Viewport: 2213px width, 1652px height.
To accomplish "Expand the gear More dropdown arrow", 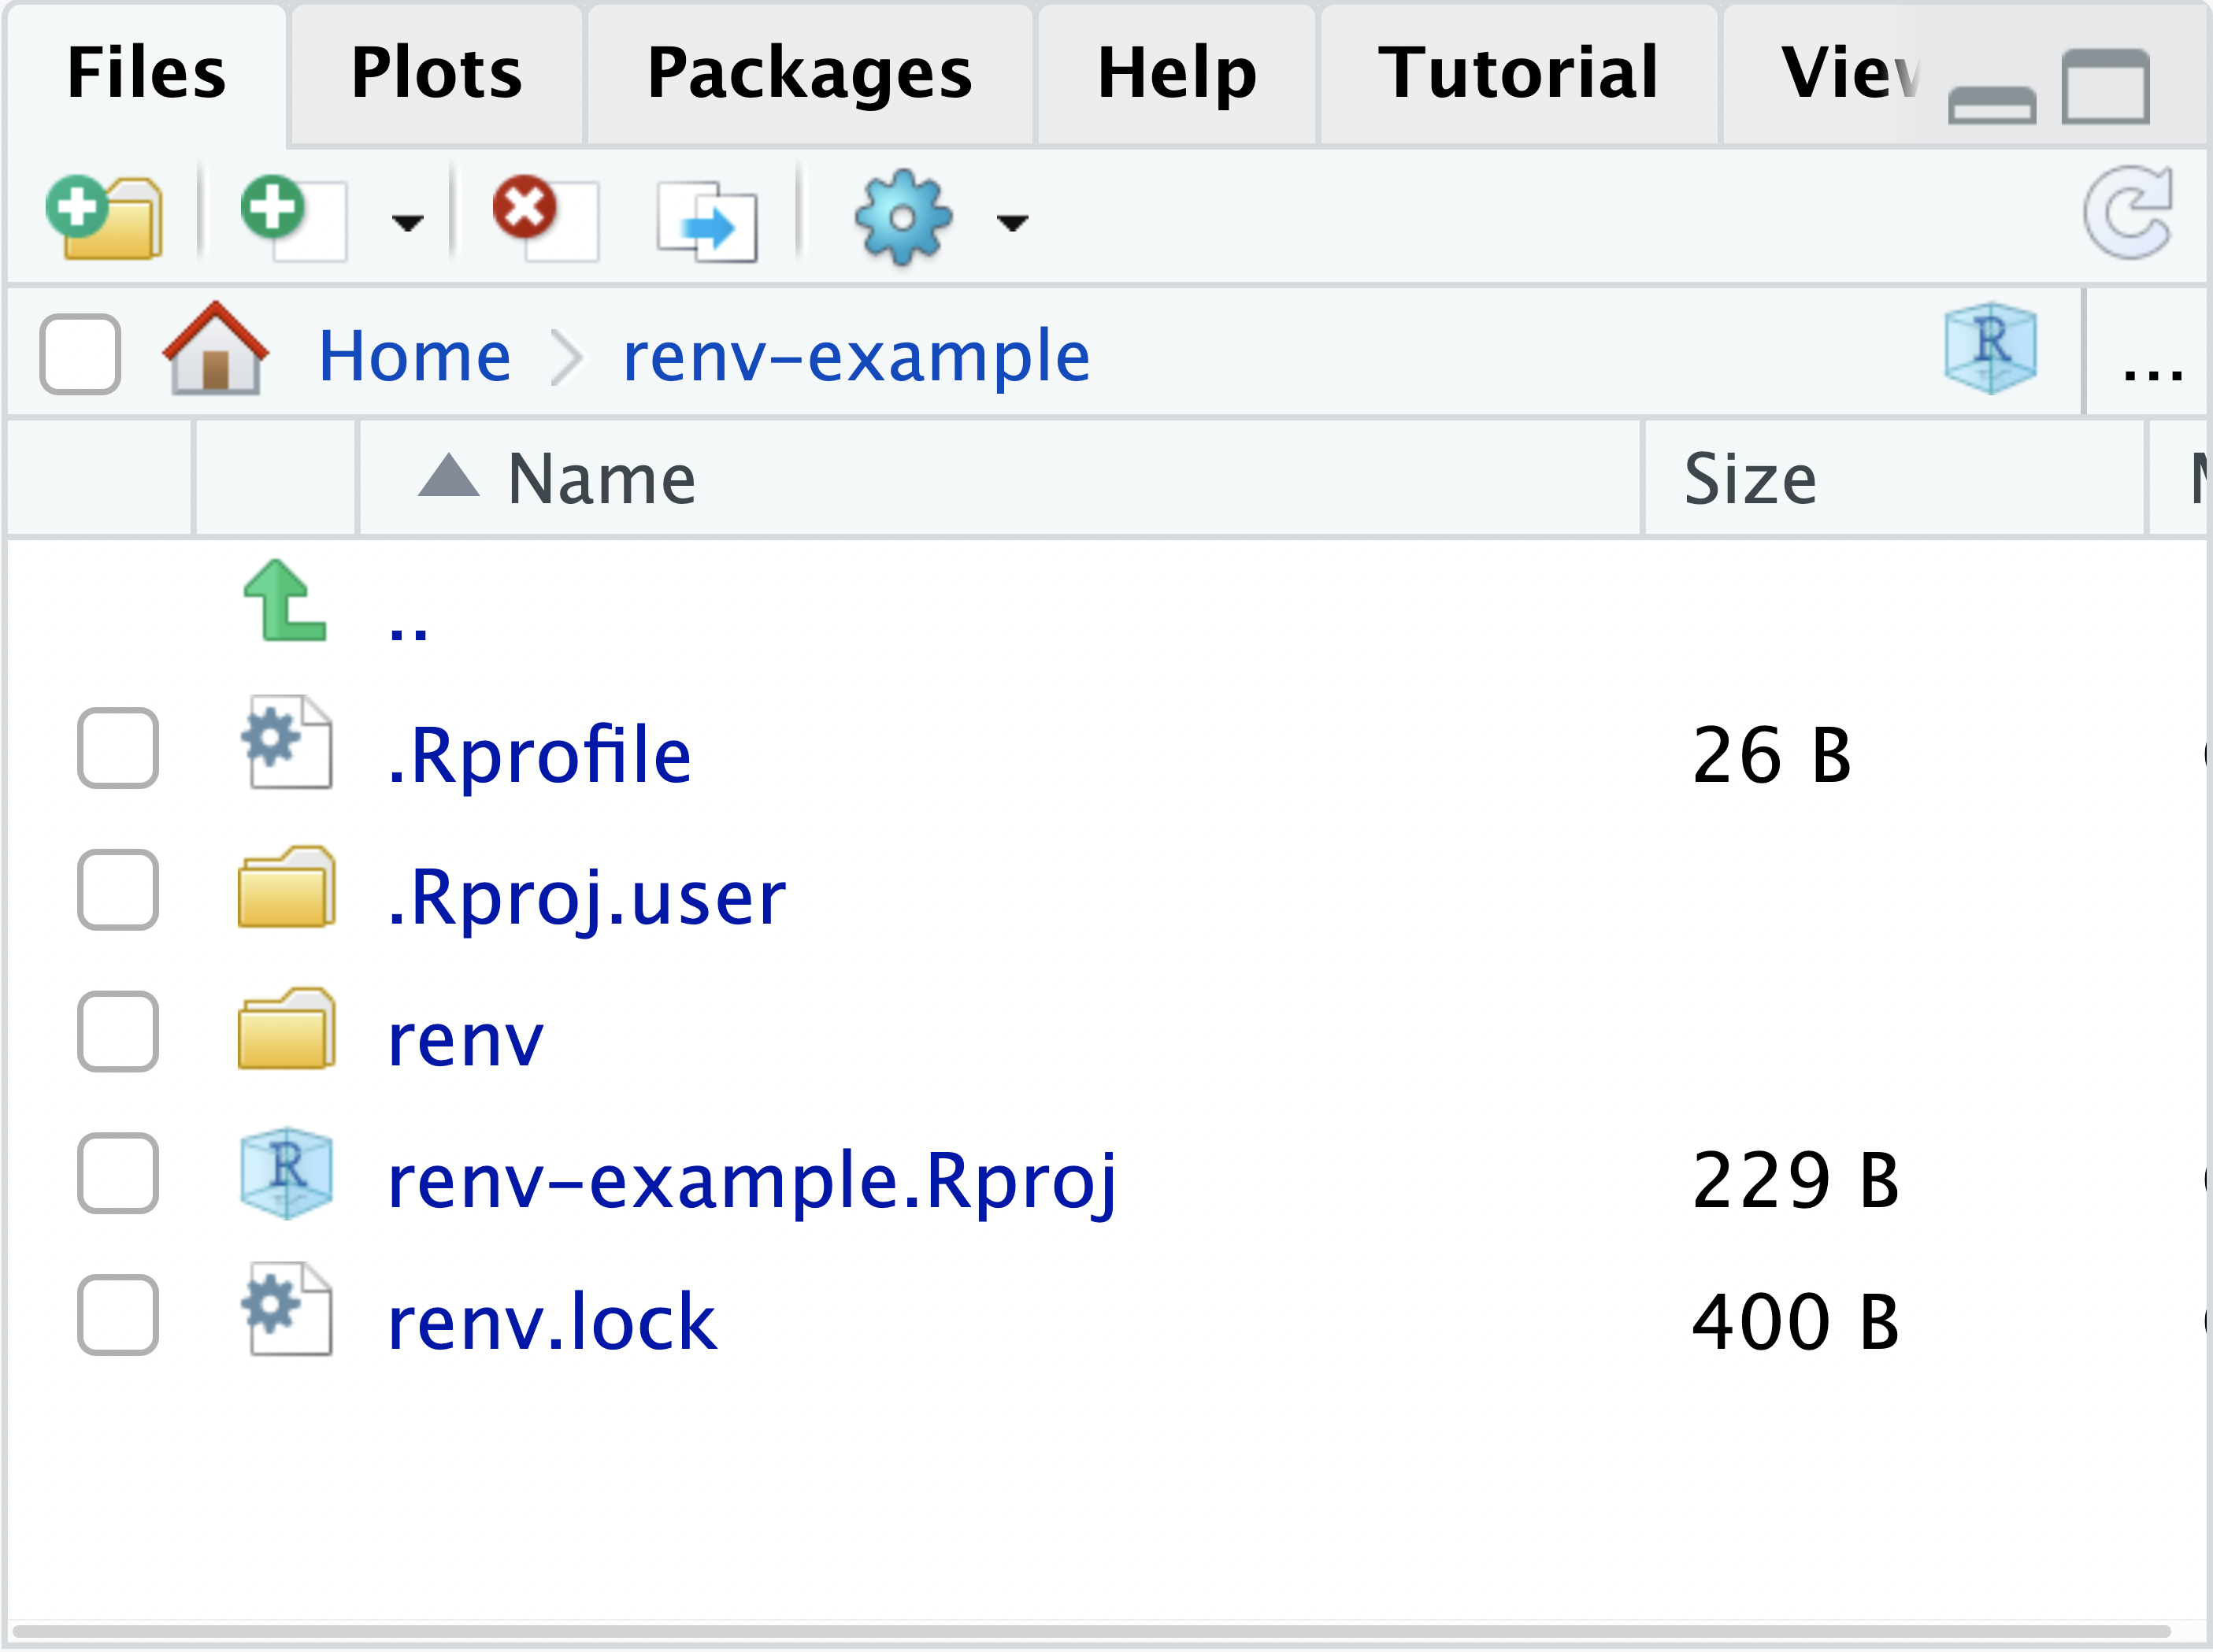I will tap(1012, 222).
